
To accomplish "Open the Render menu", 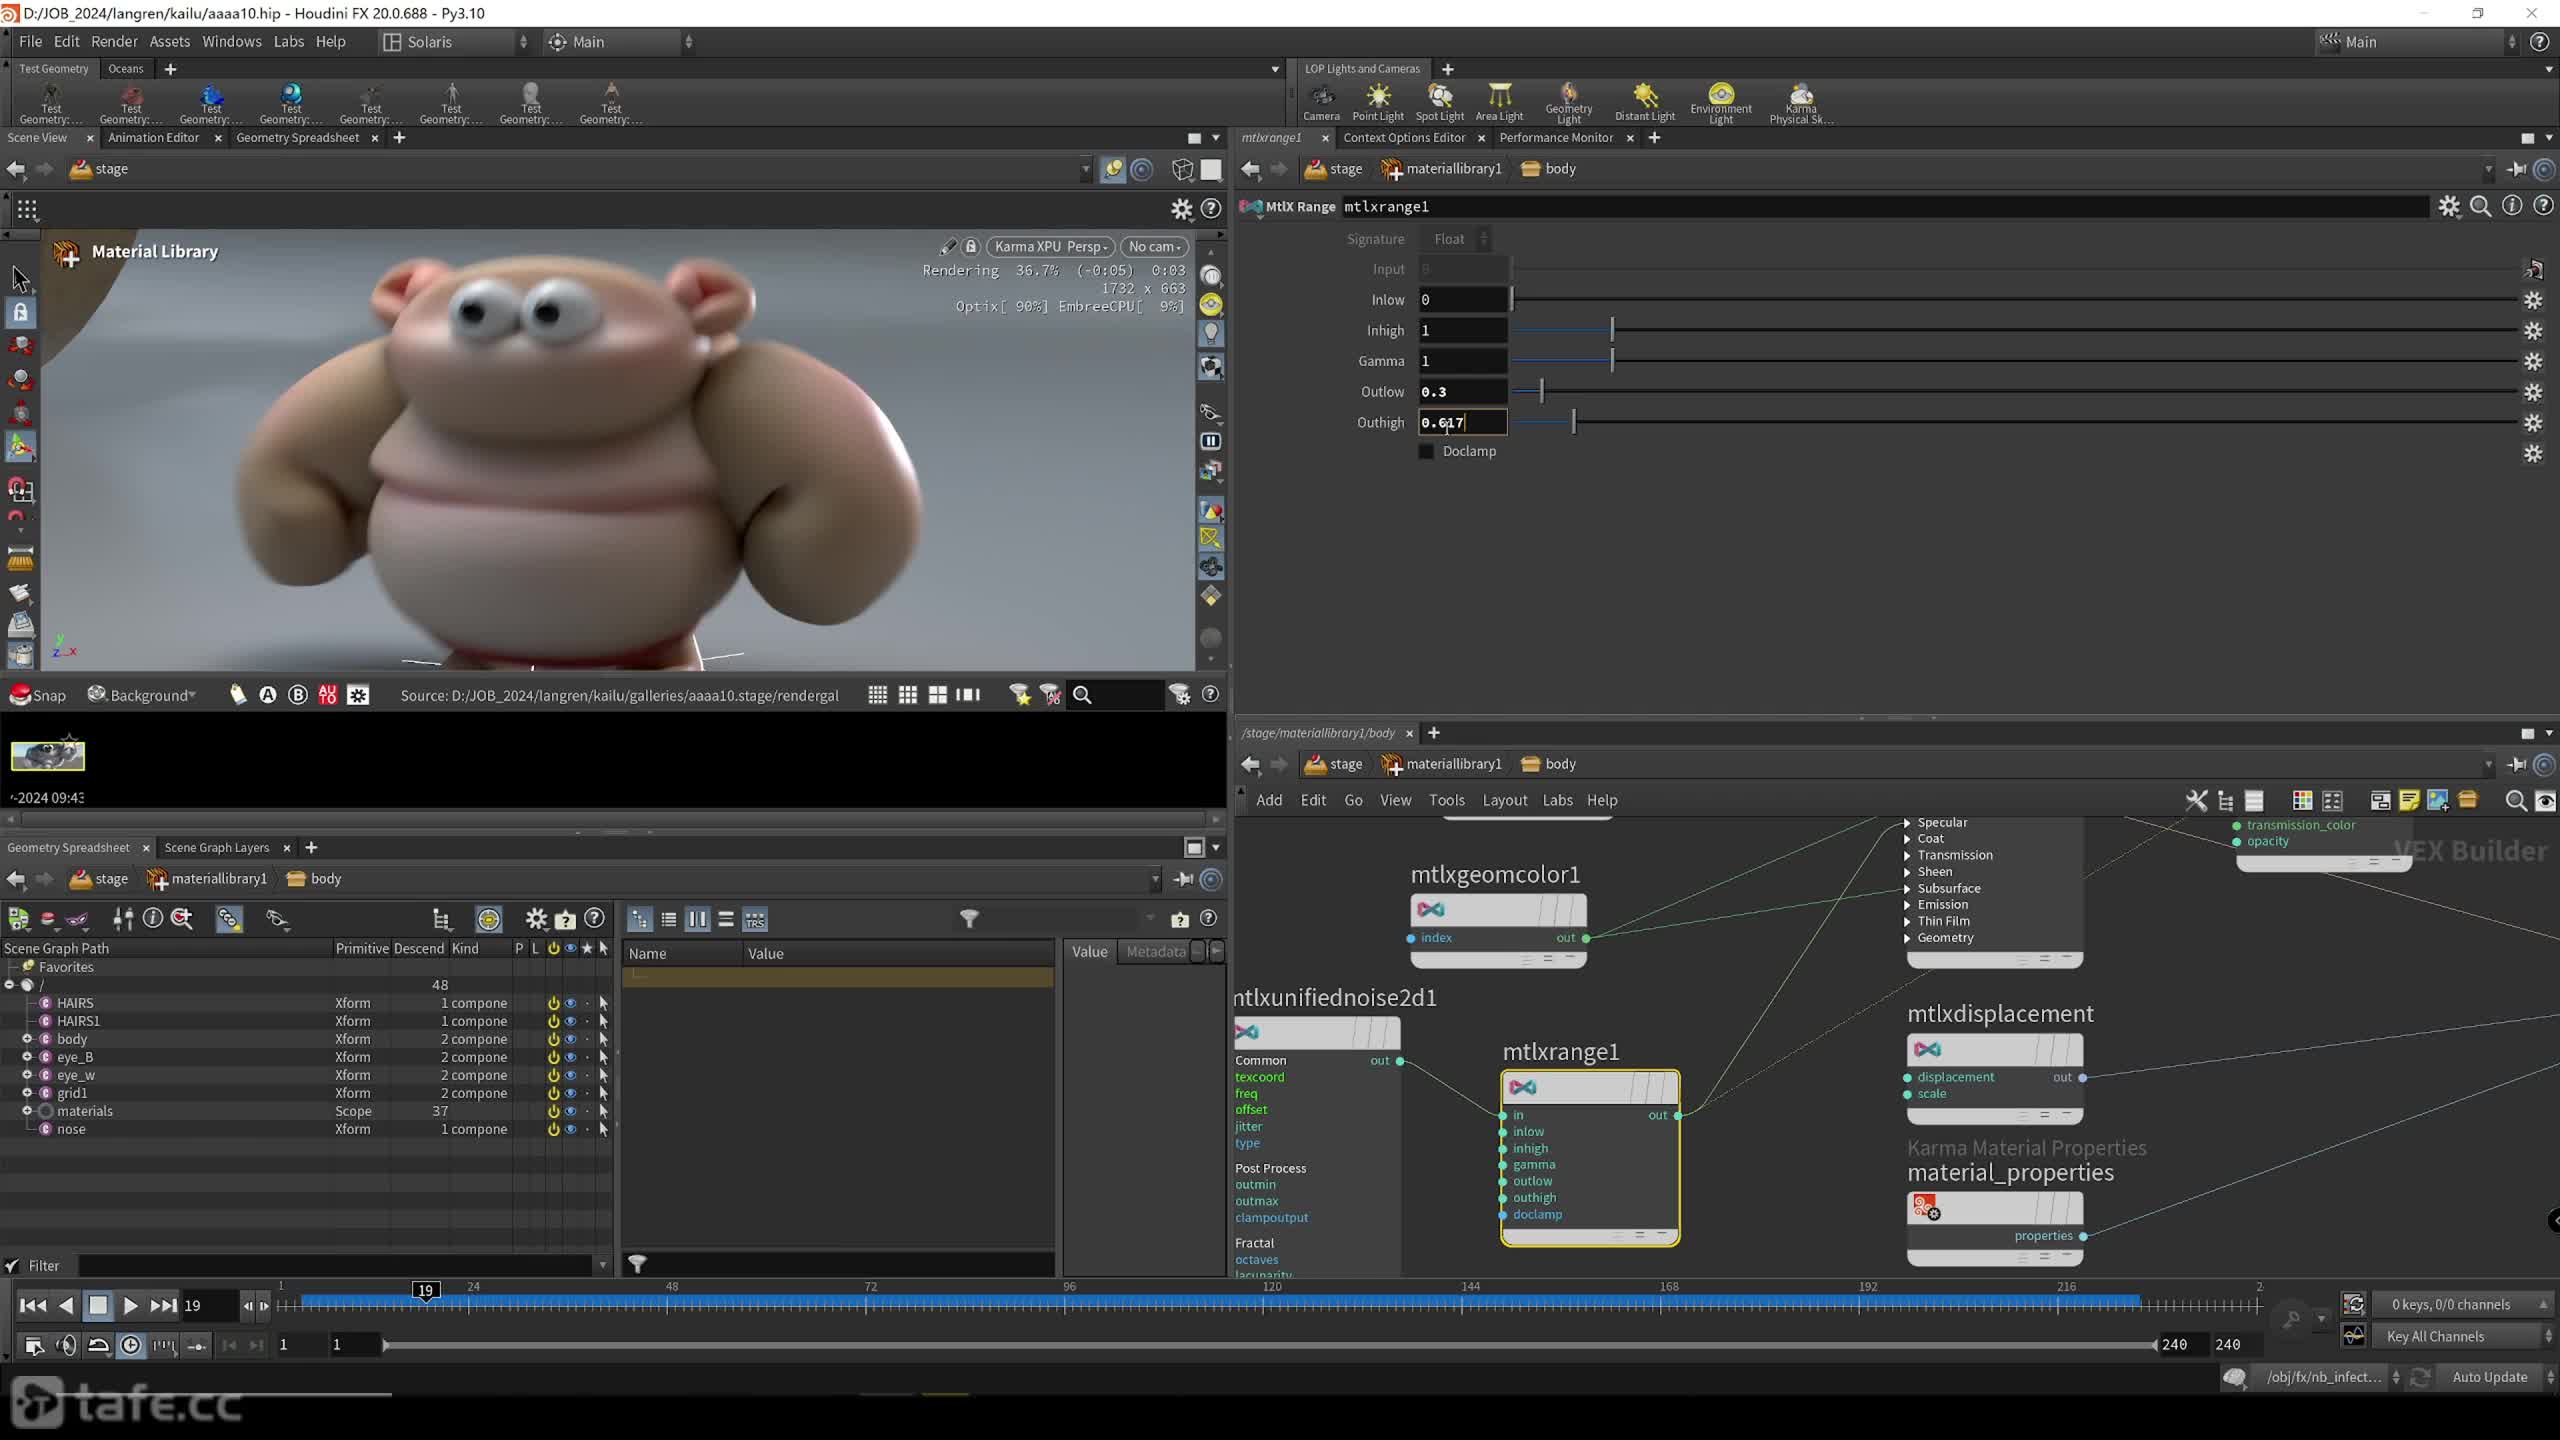I will tap(114, 42).
